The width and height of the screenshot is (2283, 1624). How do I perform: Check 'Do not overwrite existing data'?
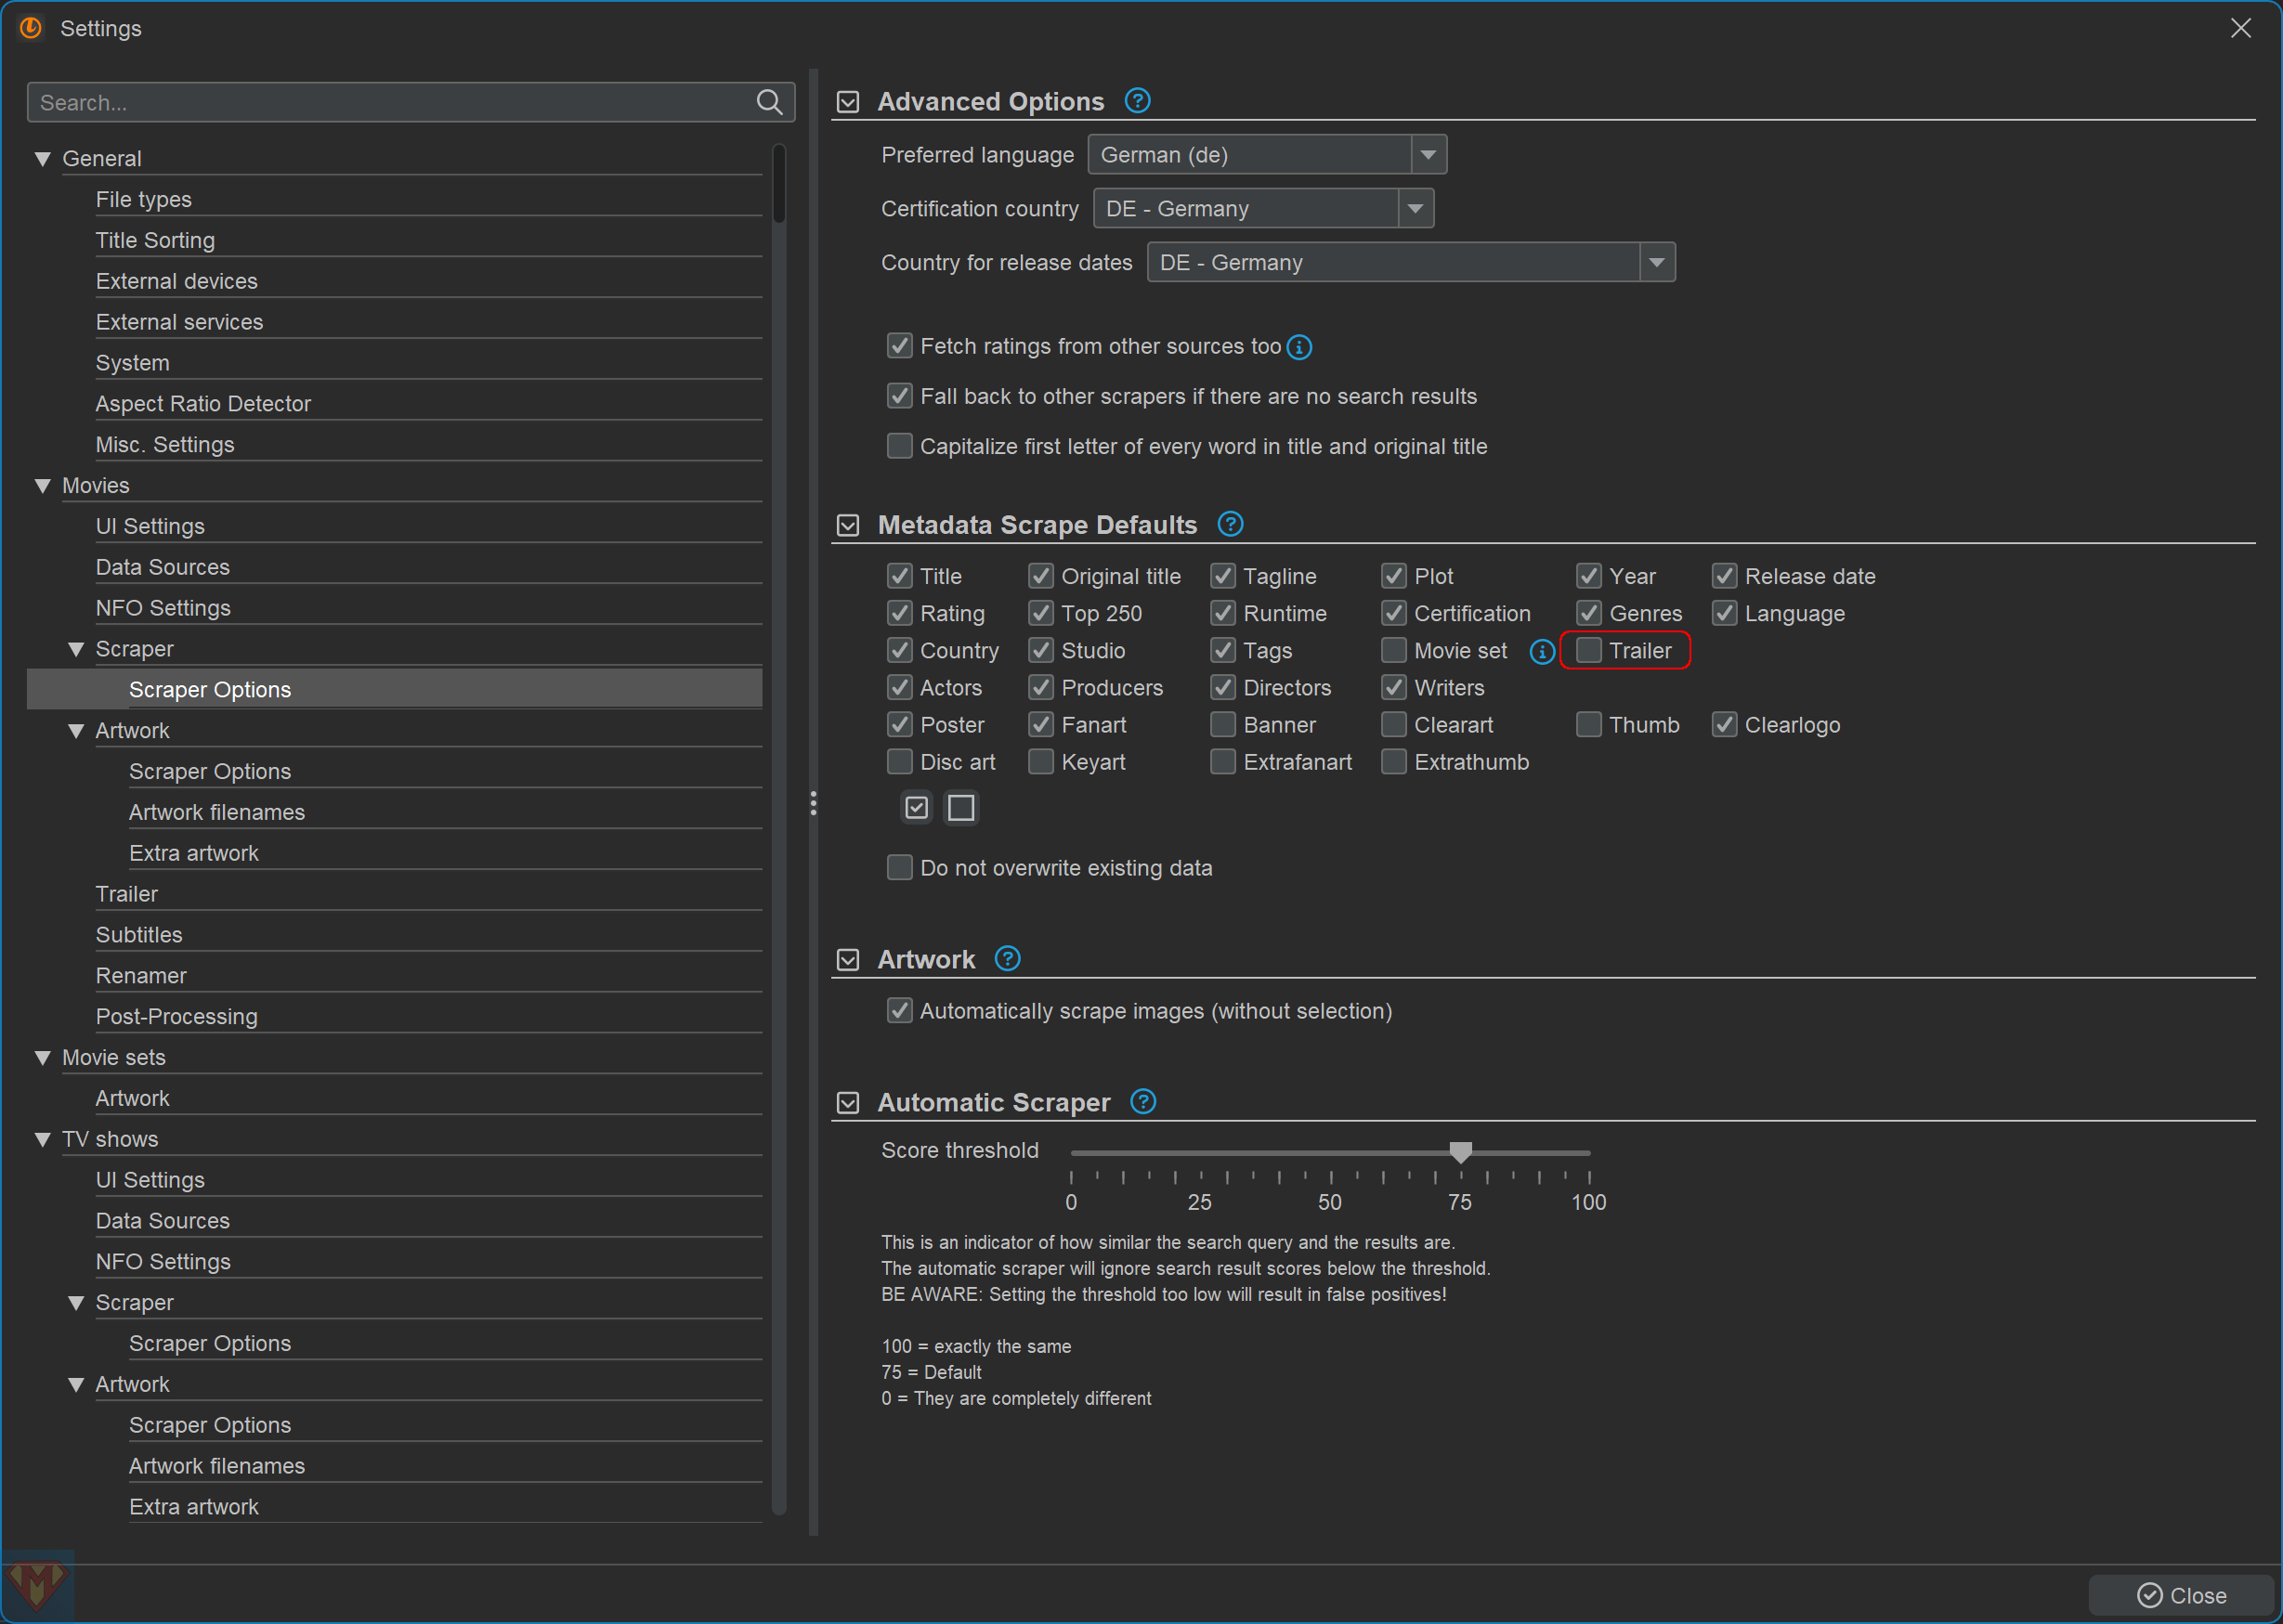[900, 867]
